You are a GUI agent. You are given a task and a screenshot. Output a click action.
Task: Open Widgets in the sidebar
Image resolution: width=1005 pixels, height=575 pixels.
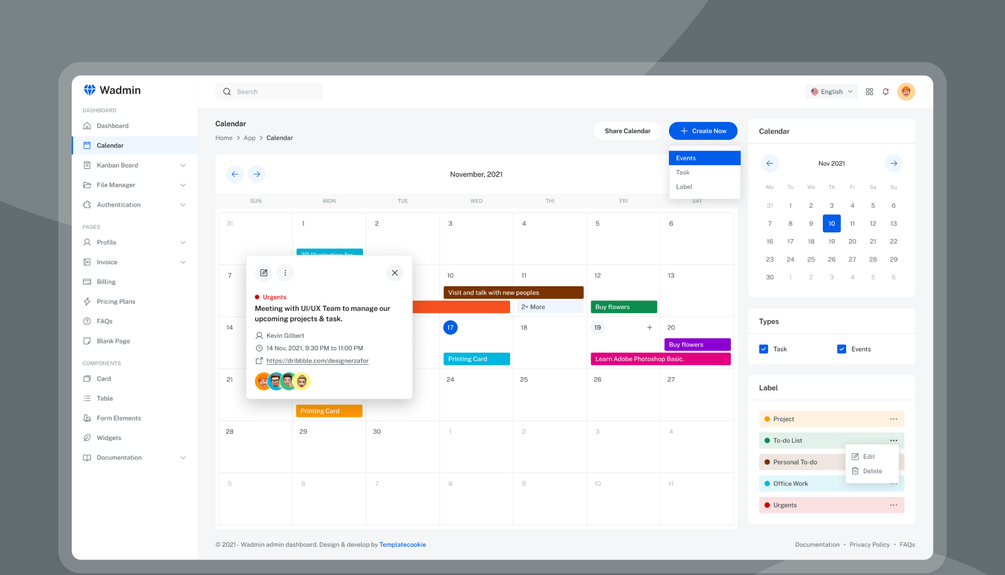(x=108, y=438)
